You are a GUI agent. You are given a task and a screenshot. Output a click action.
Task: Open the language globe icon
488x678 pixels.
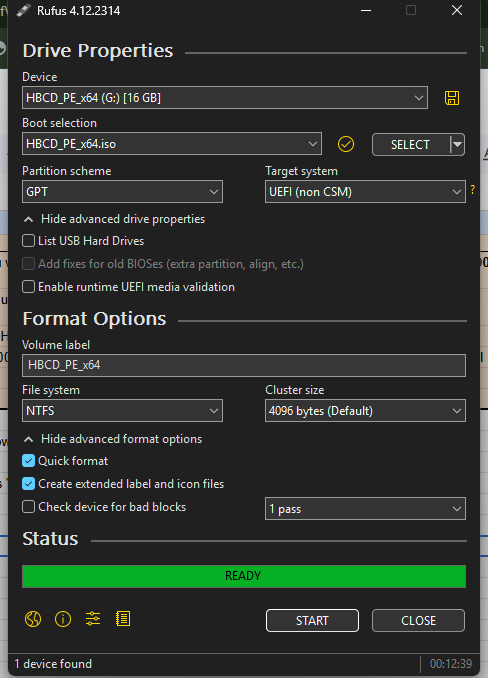(33, 619)
